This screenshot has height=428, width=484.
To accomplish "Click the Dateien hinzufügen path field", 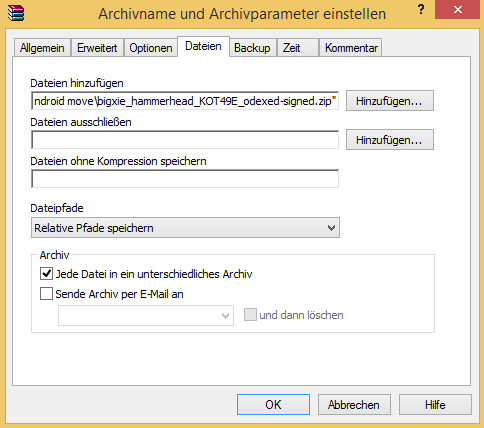I will [185, 101].
